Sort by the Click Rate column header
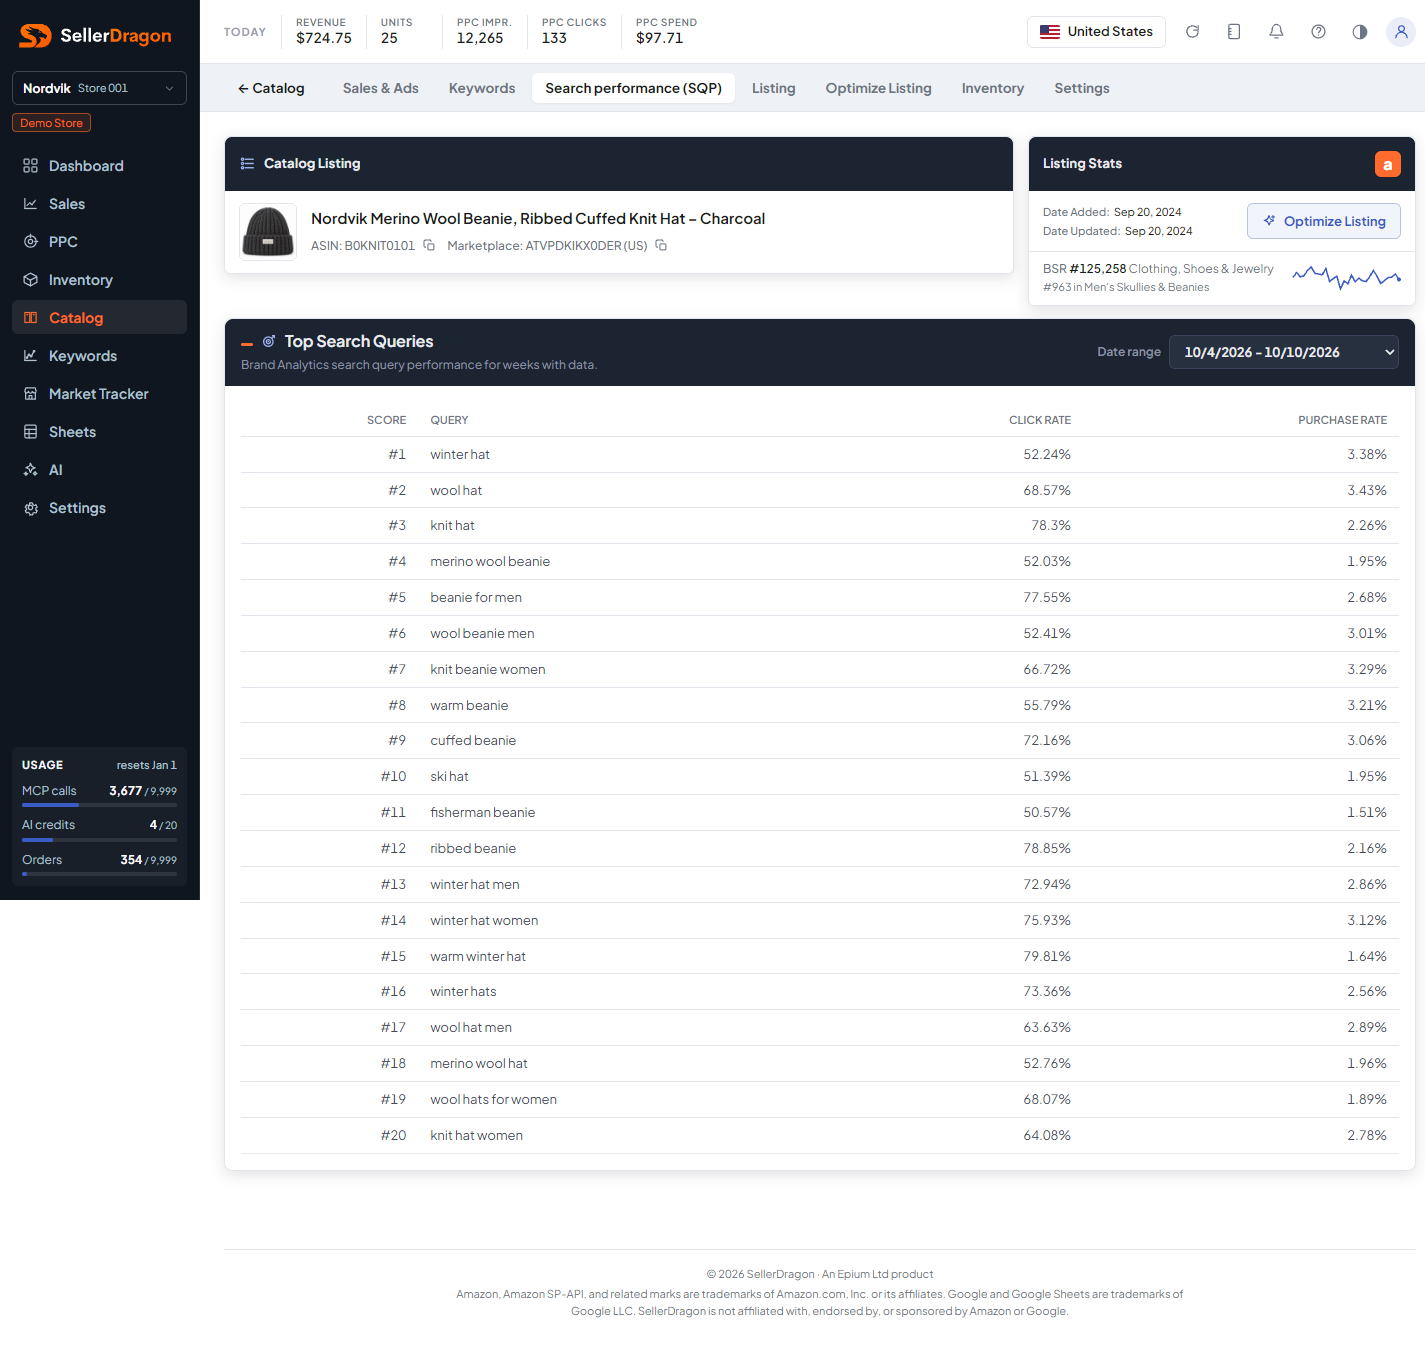 click(1040, 420)
